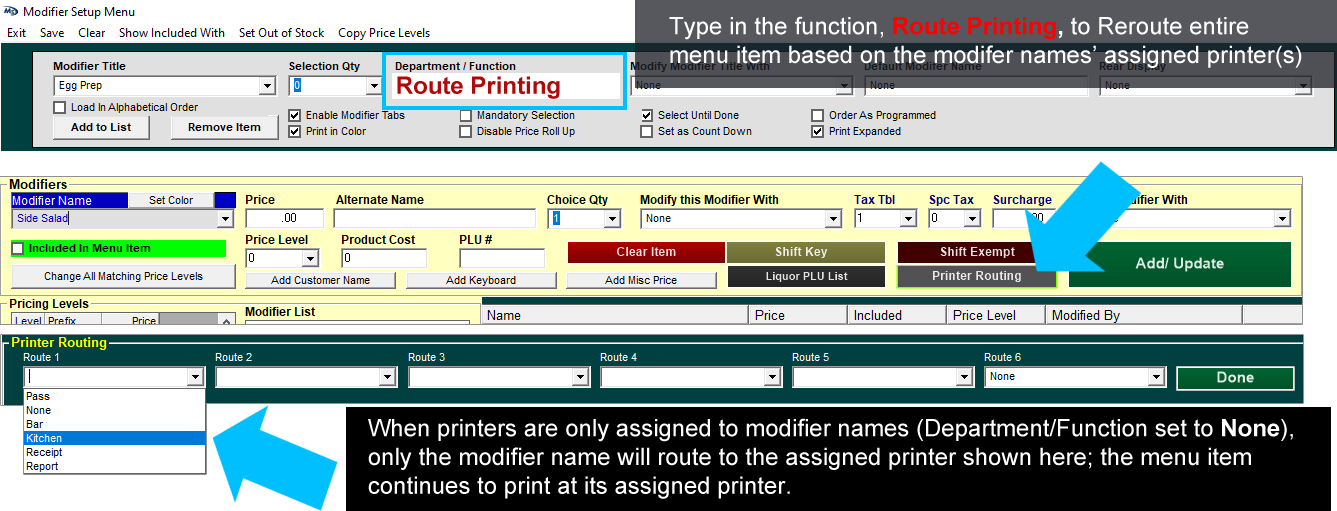Viewport: 1337px width, 511px height.
Task: Expand the Spc Tax dropdown
Action: [971, 218]
